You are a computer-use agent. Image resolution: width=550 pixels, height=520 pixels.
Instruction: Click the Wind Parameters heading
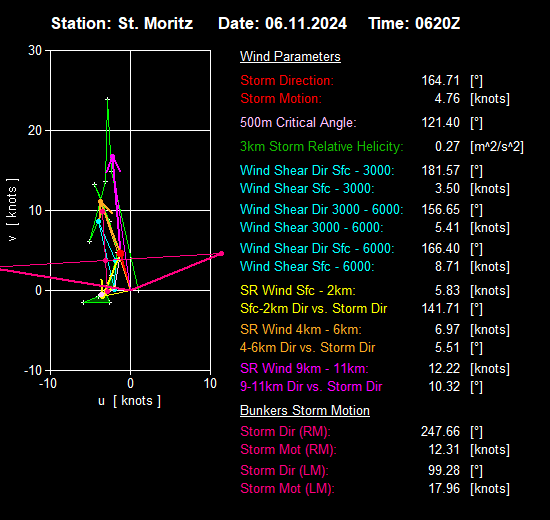point(290,56)
